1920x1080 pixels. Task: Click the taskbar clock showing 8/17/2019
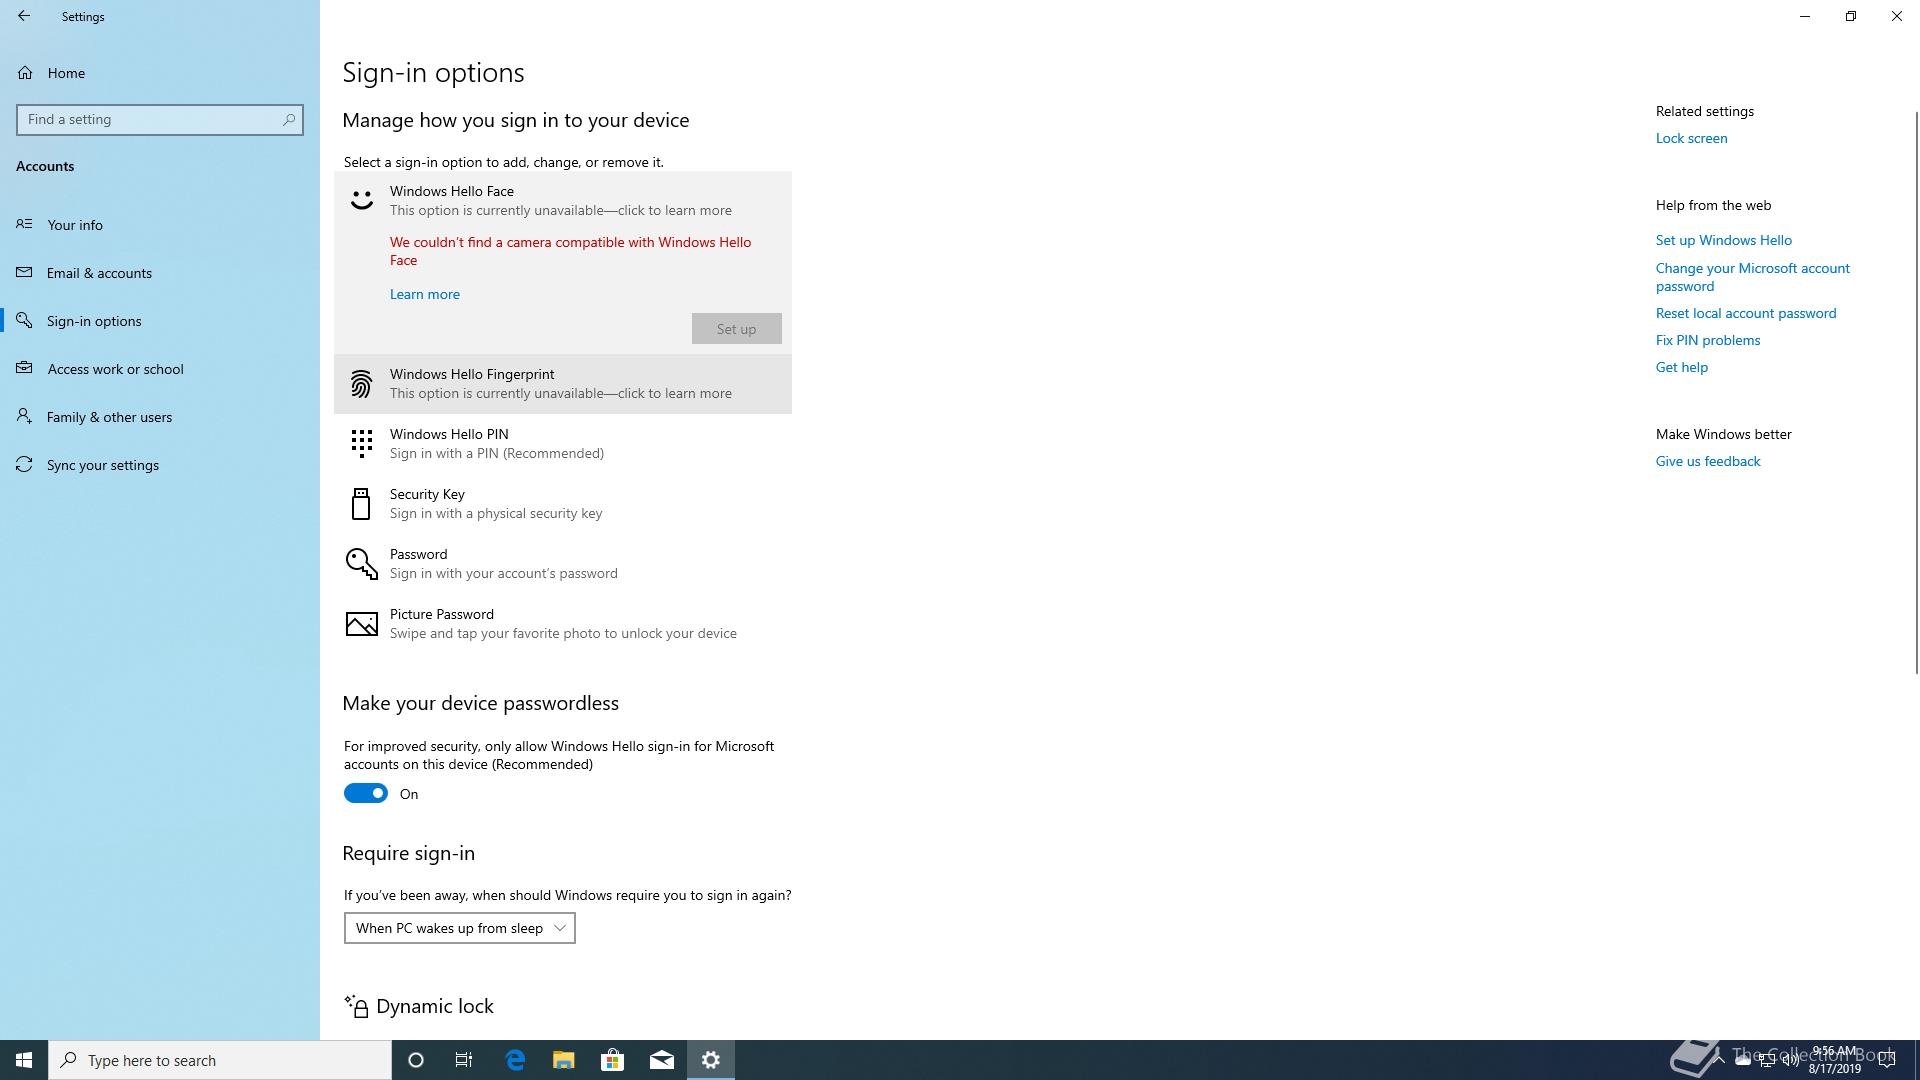click(x=1834, y=1060)
